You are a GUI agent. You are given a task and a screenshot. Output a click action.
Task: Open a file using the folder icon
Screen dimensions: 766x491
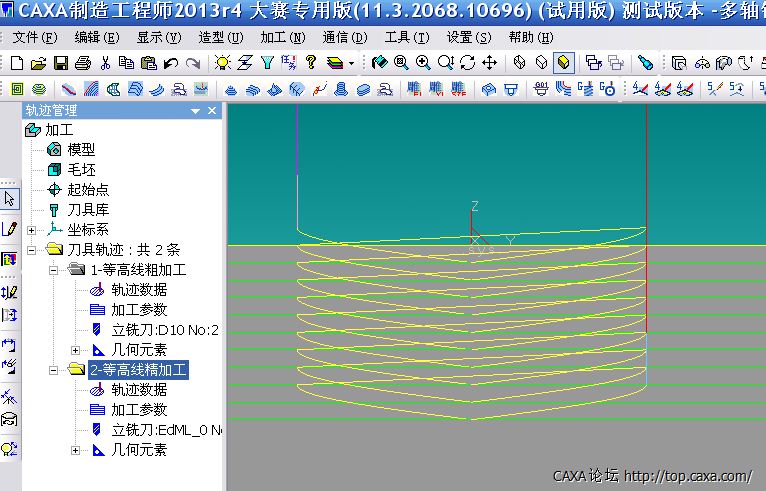[x=39, y=63]
